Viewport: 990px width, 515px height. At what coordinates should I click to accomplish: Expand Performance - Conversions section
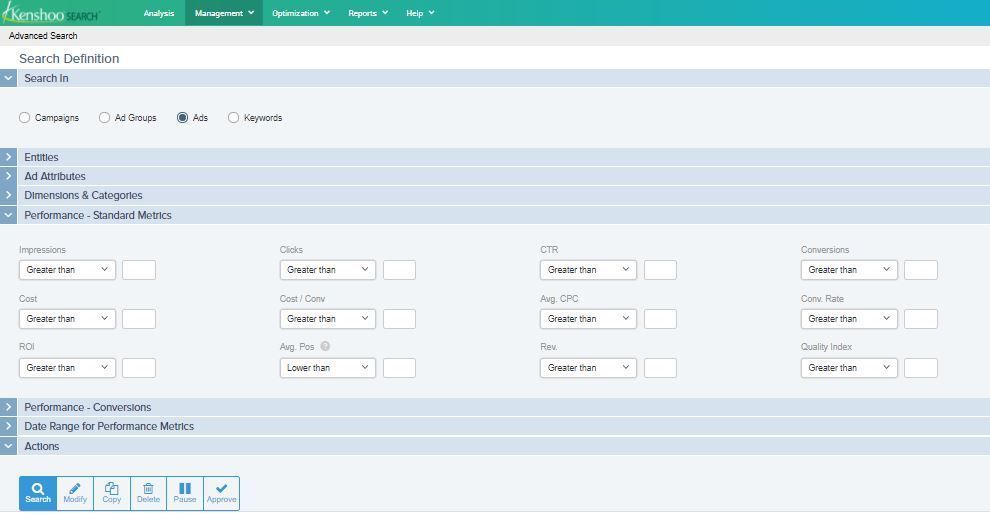pos(8,407)
